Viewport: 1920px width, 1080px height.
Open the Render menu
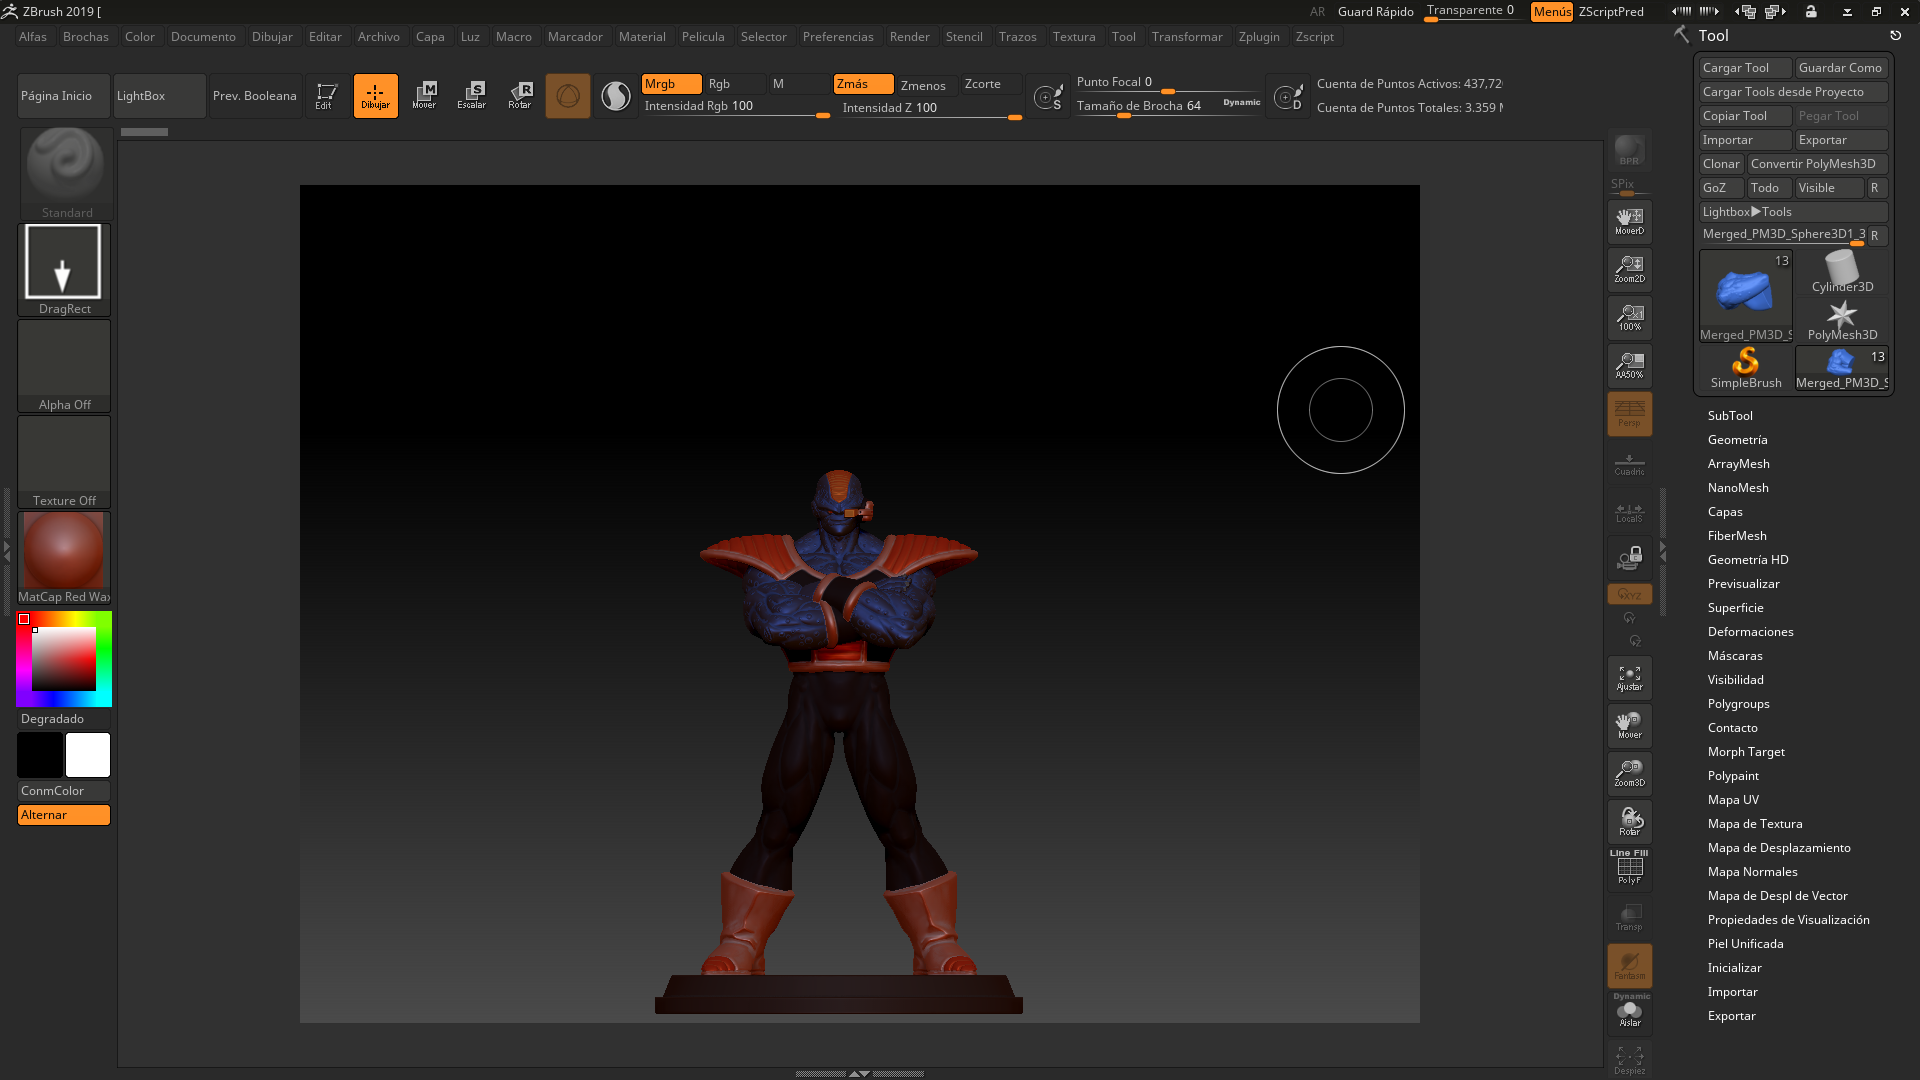click(x=909, y=37)
